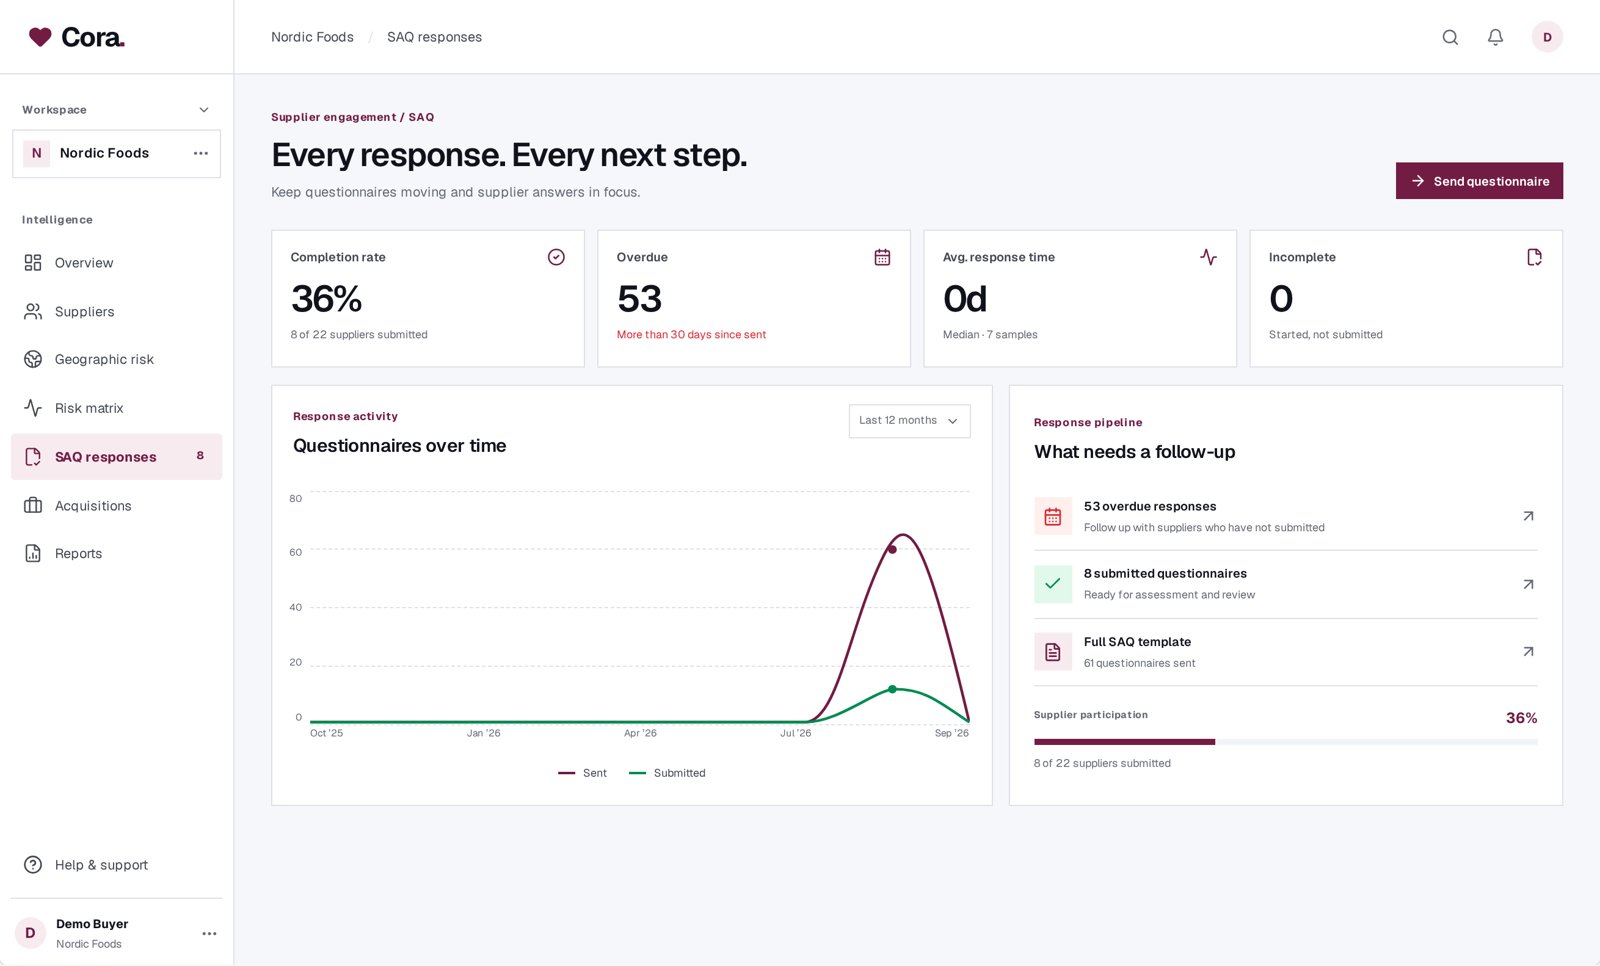The width and height of the screenshot is (1600, 966).
Task: Open the Full SAQ template arrow
Action: (1528, 651)
